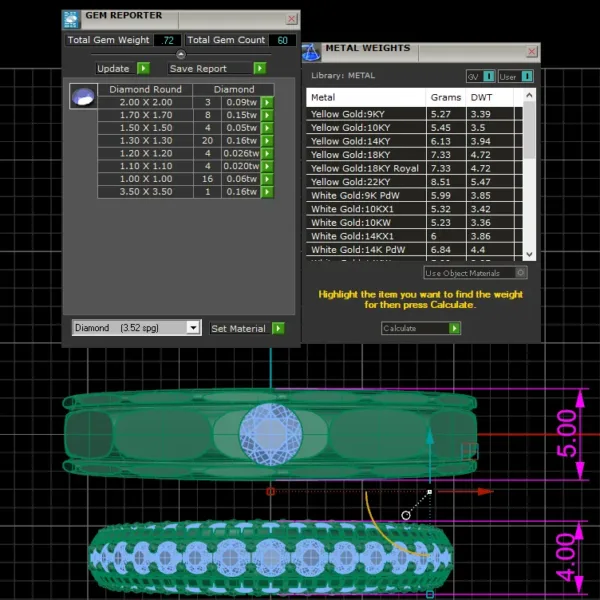Click the green arrow next to Save Report
600x600 pixels.
(x=260, y=68)
